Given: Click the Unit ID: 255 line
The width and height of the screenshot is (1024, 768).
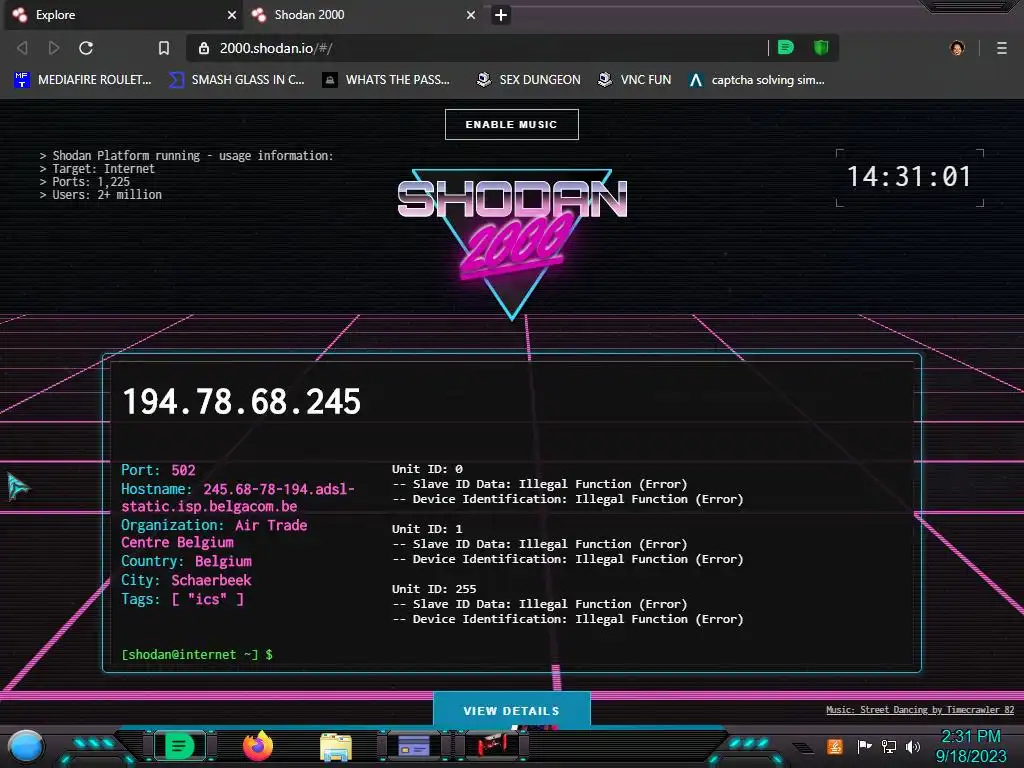Looking at the screenshot, I should tap(434, 589).
